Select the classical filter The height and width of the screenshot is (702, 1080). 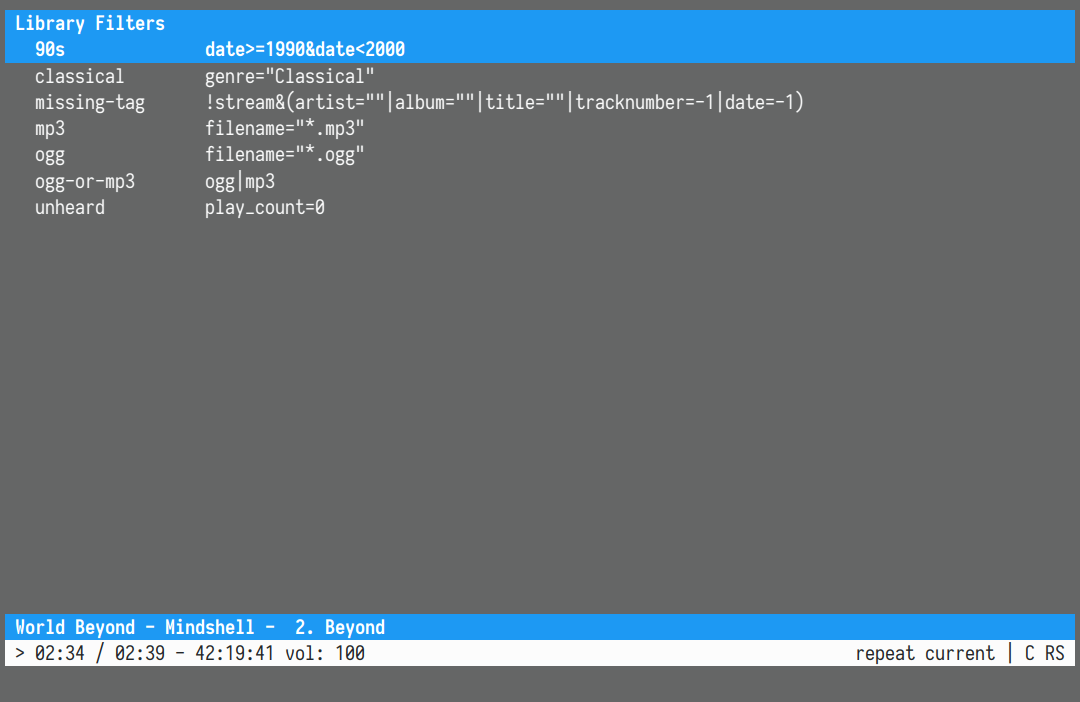pyautogui.click(x=79, y=76)
